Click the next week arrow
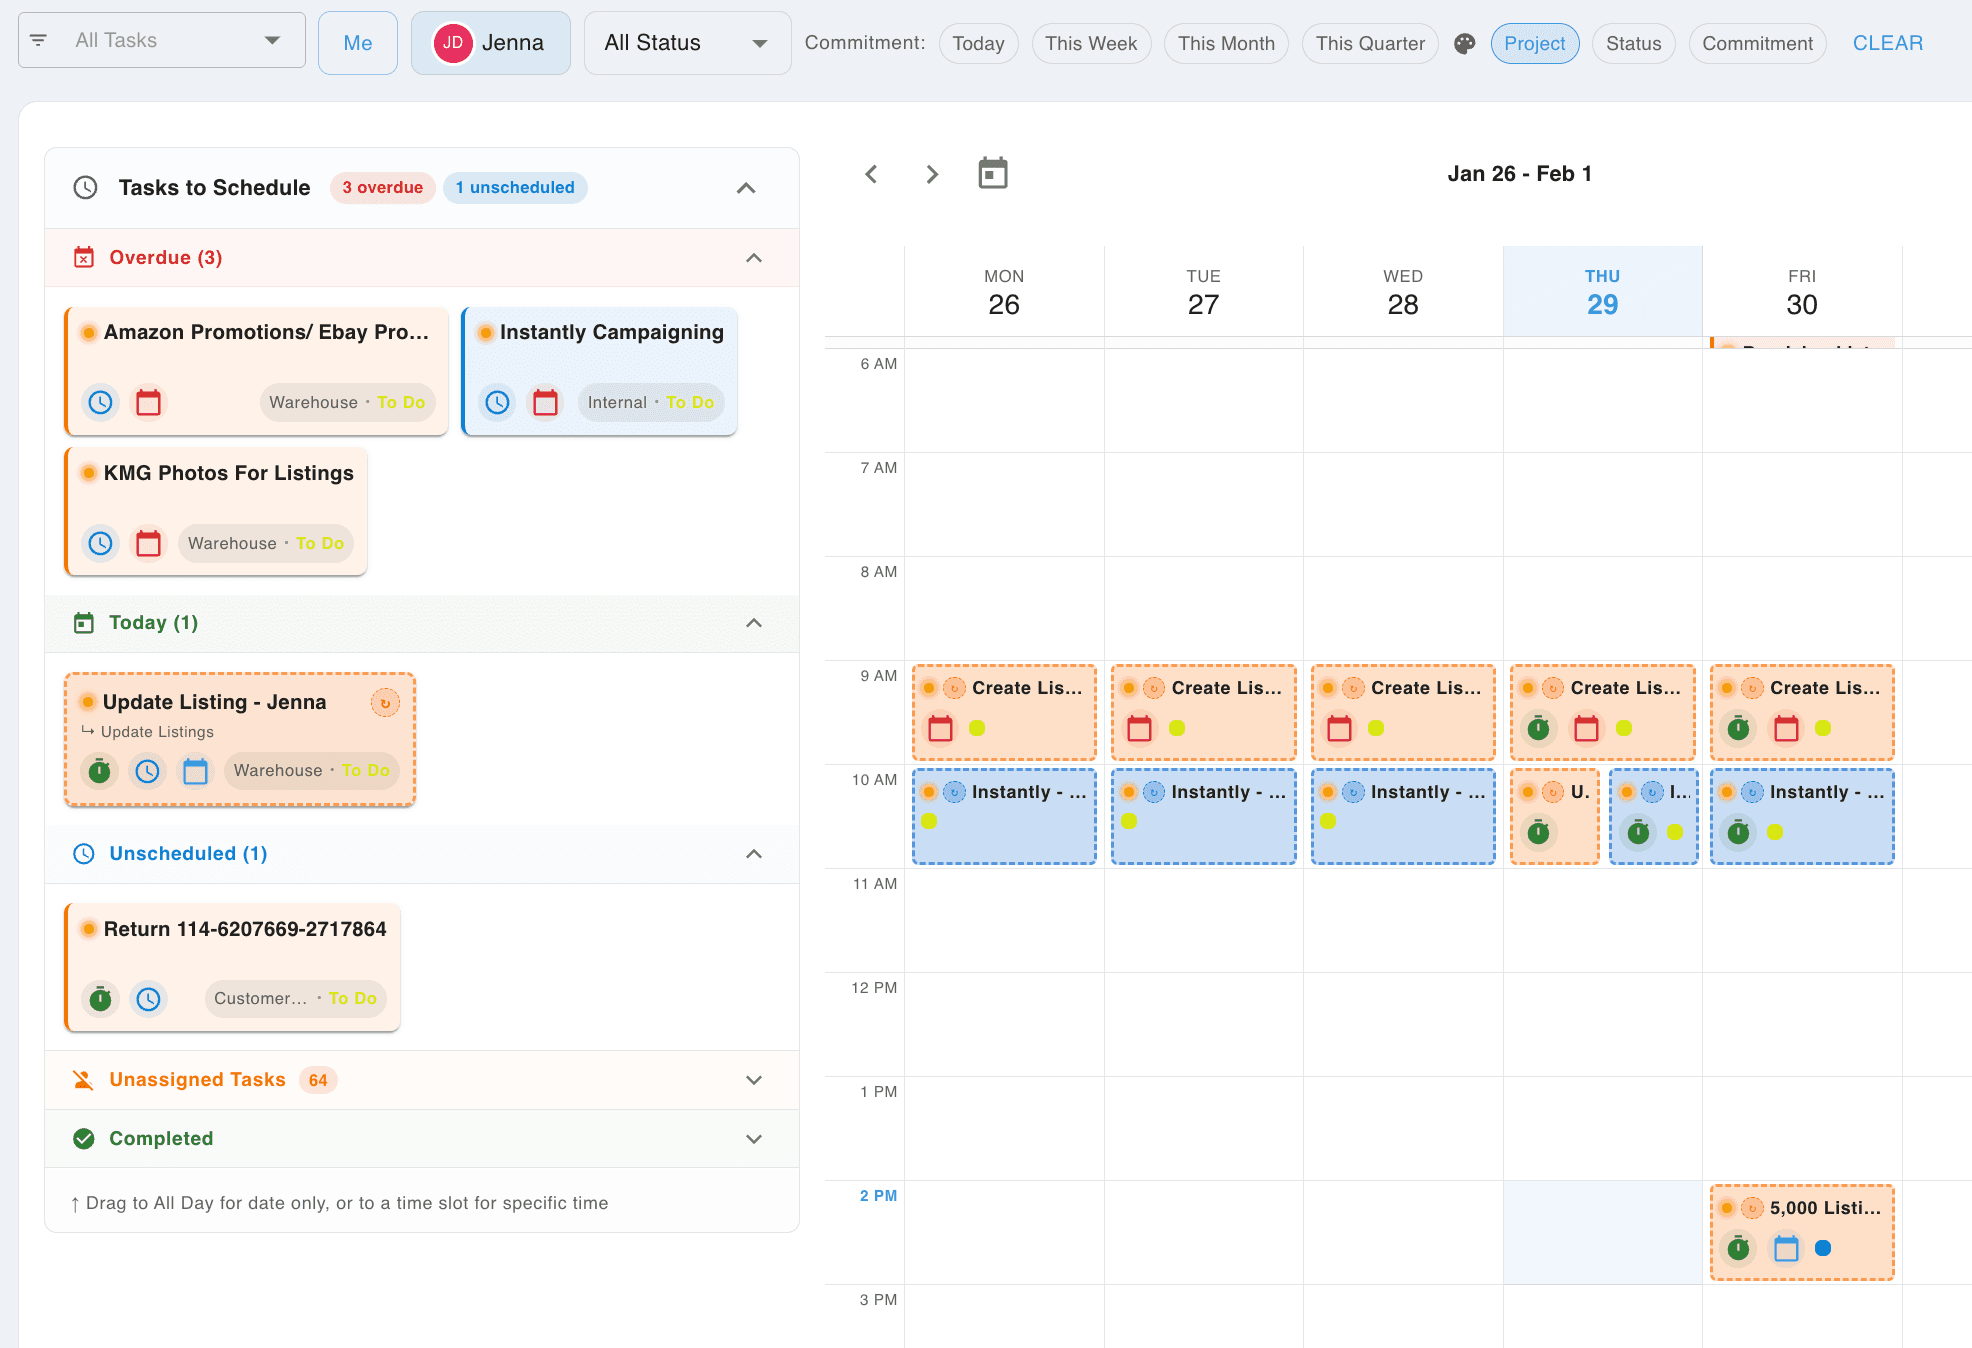 (932, 173)
